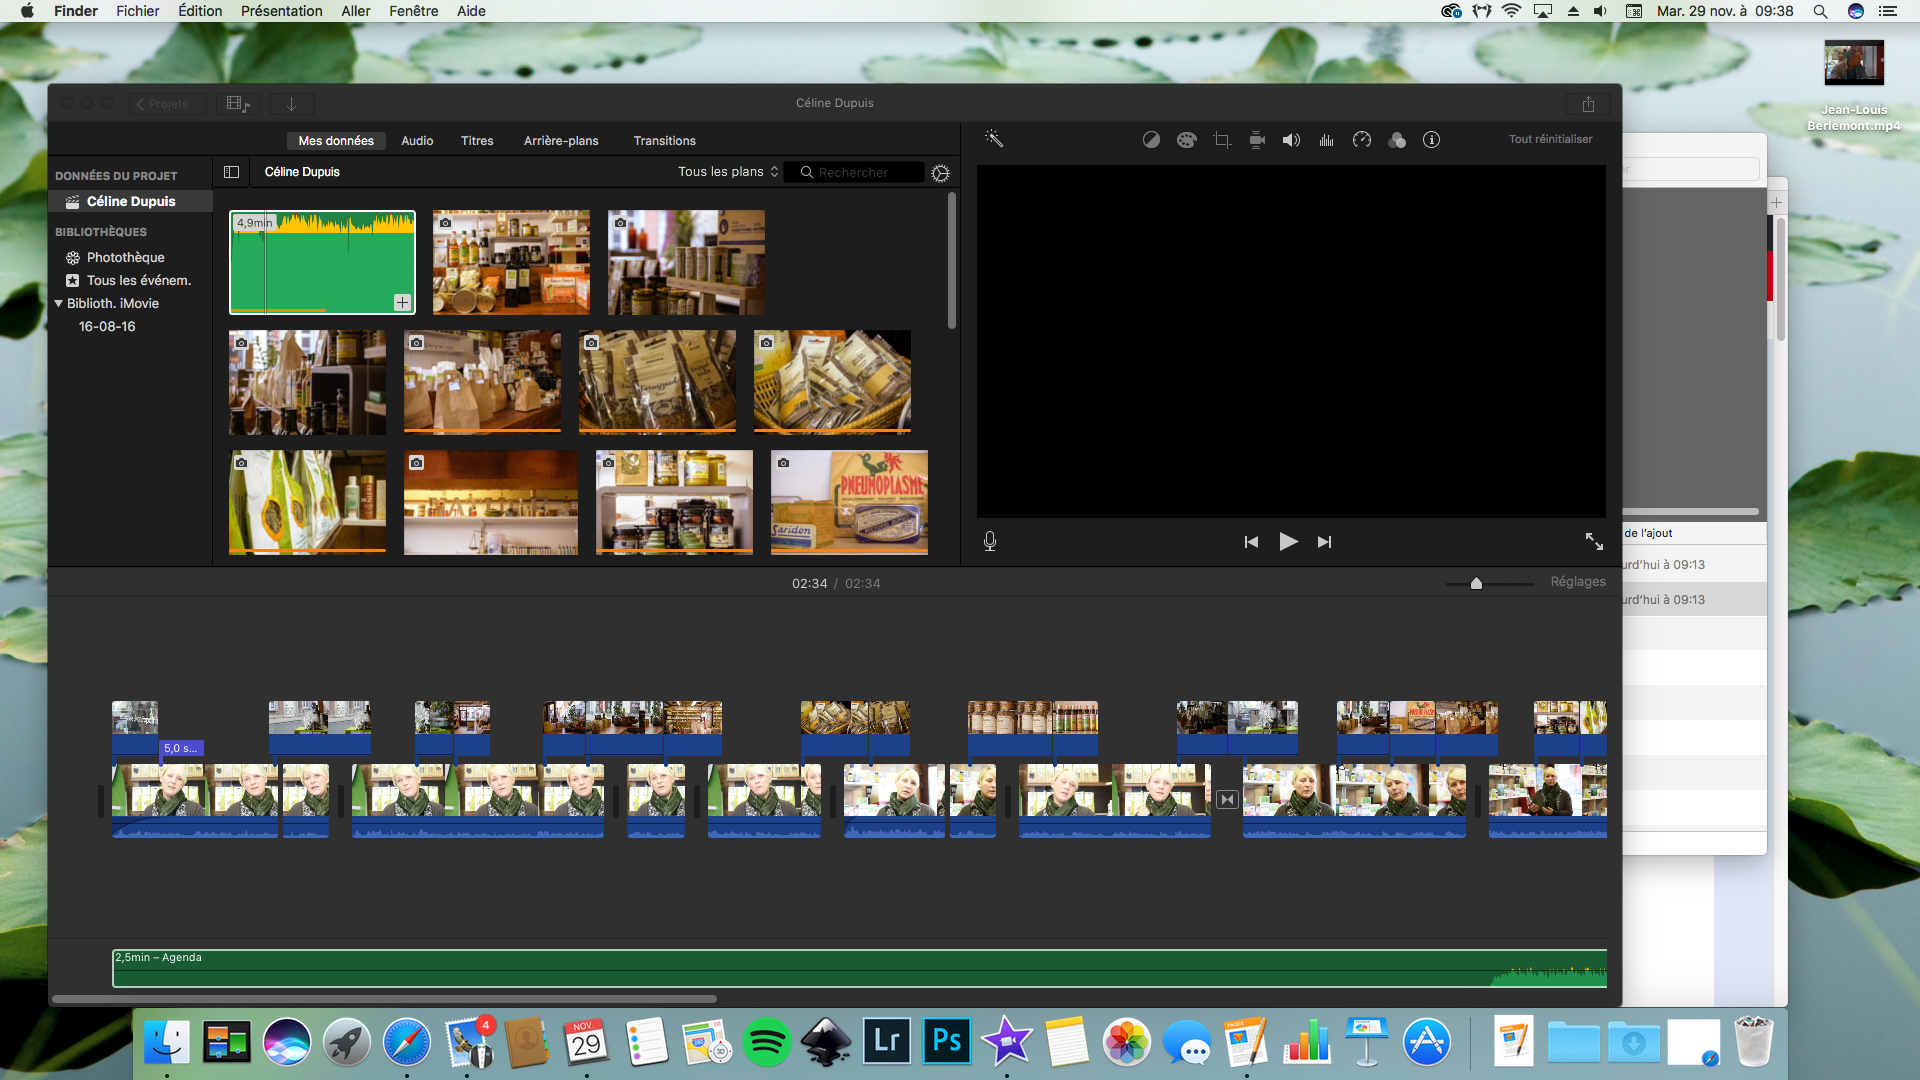Open the volume adjustment control
Viewport: 1920px width, 1080px height.
pos(1291,140)
